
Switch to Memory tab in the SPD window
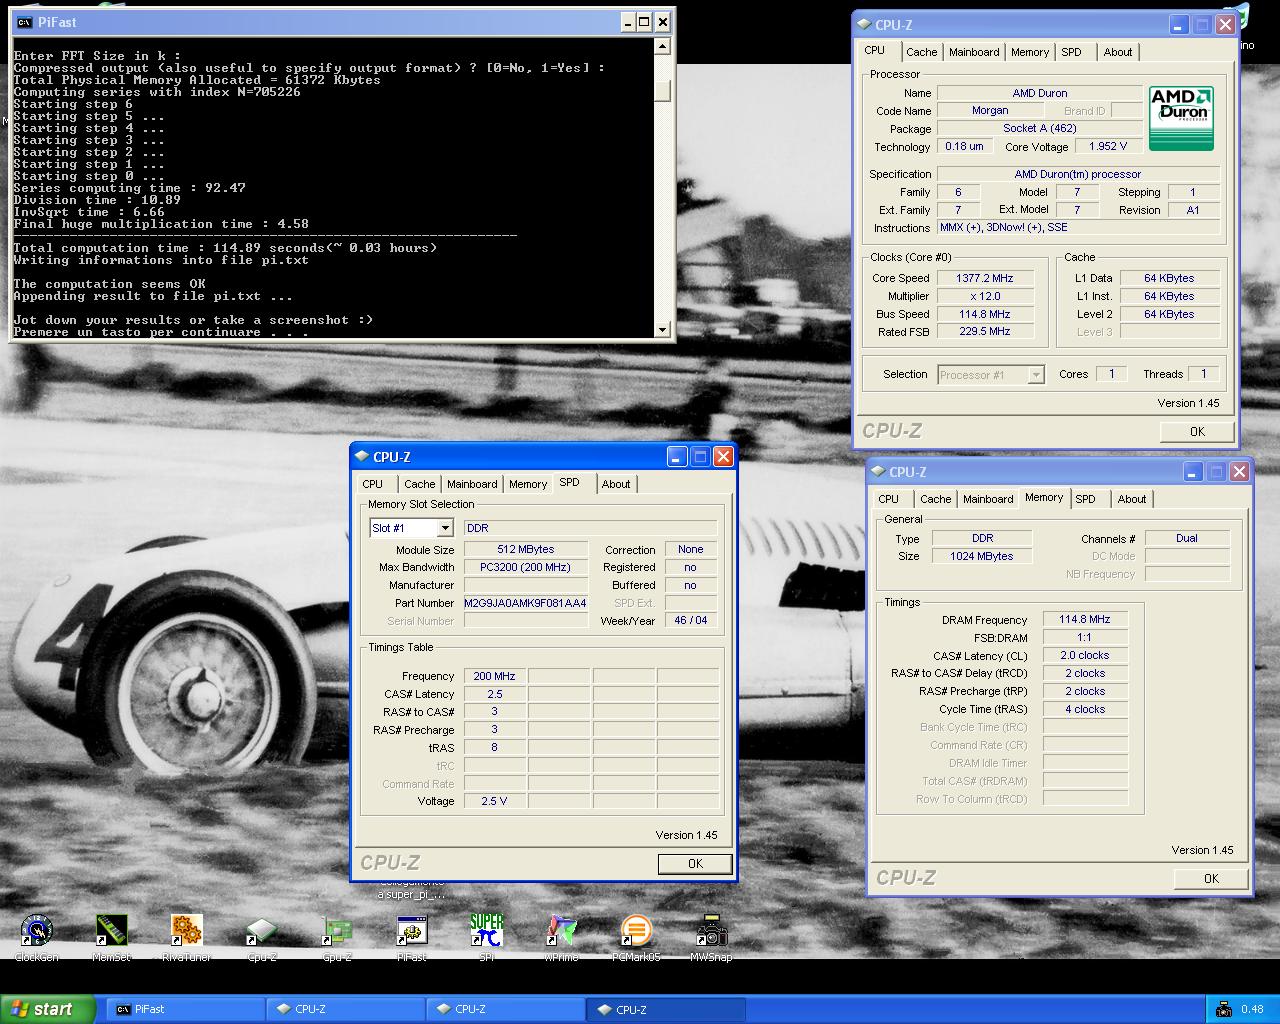tap(528, 484)
